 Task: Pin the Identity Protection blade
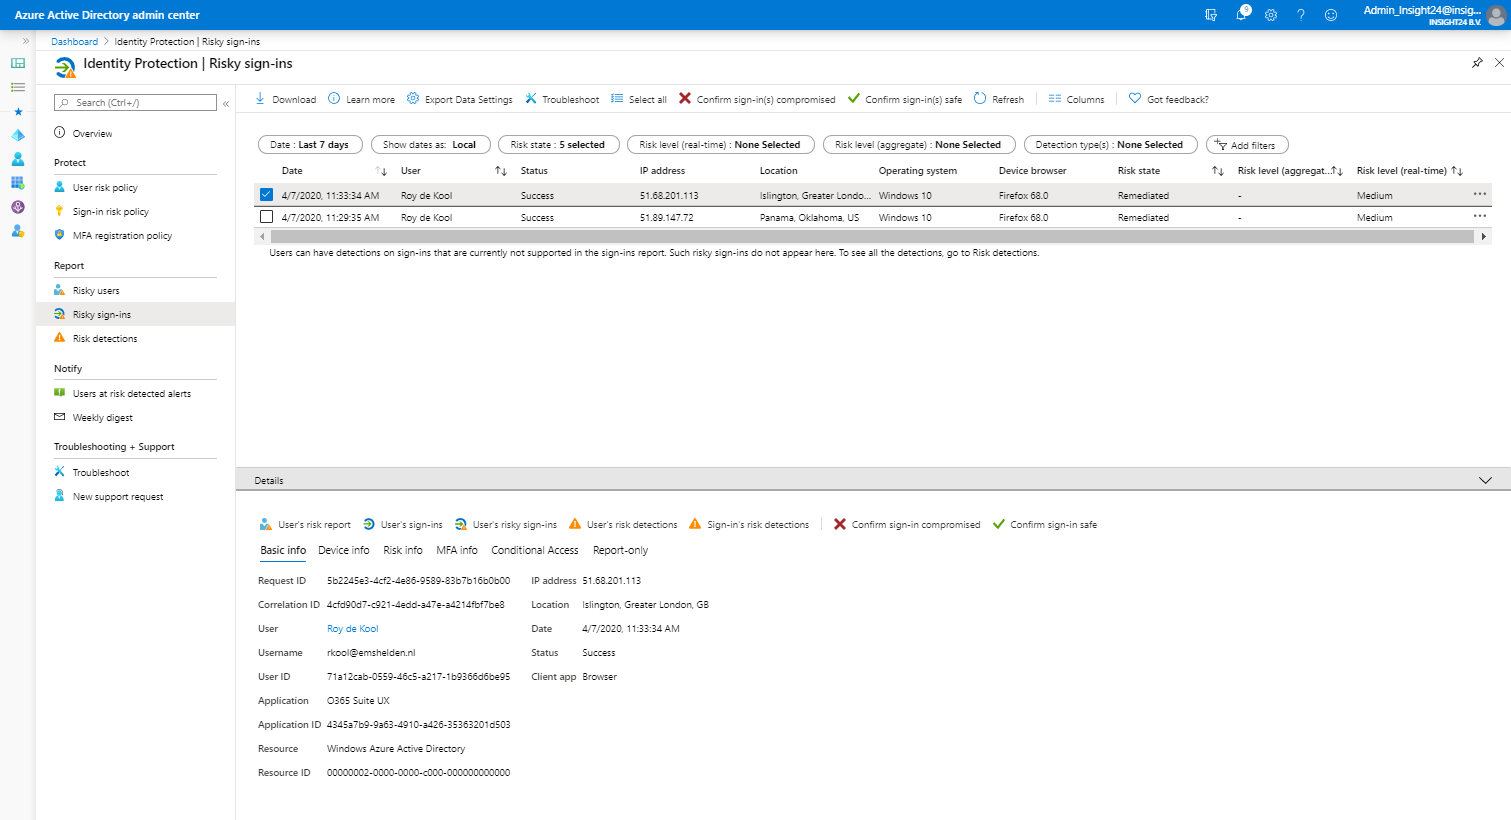click(x=1477, y=63)
